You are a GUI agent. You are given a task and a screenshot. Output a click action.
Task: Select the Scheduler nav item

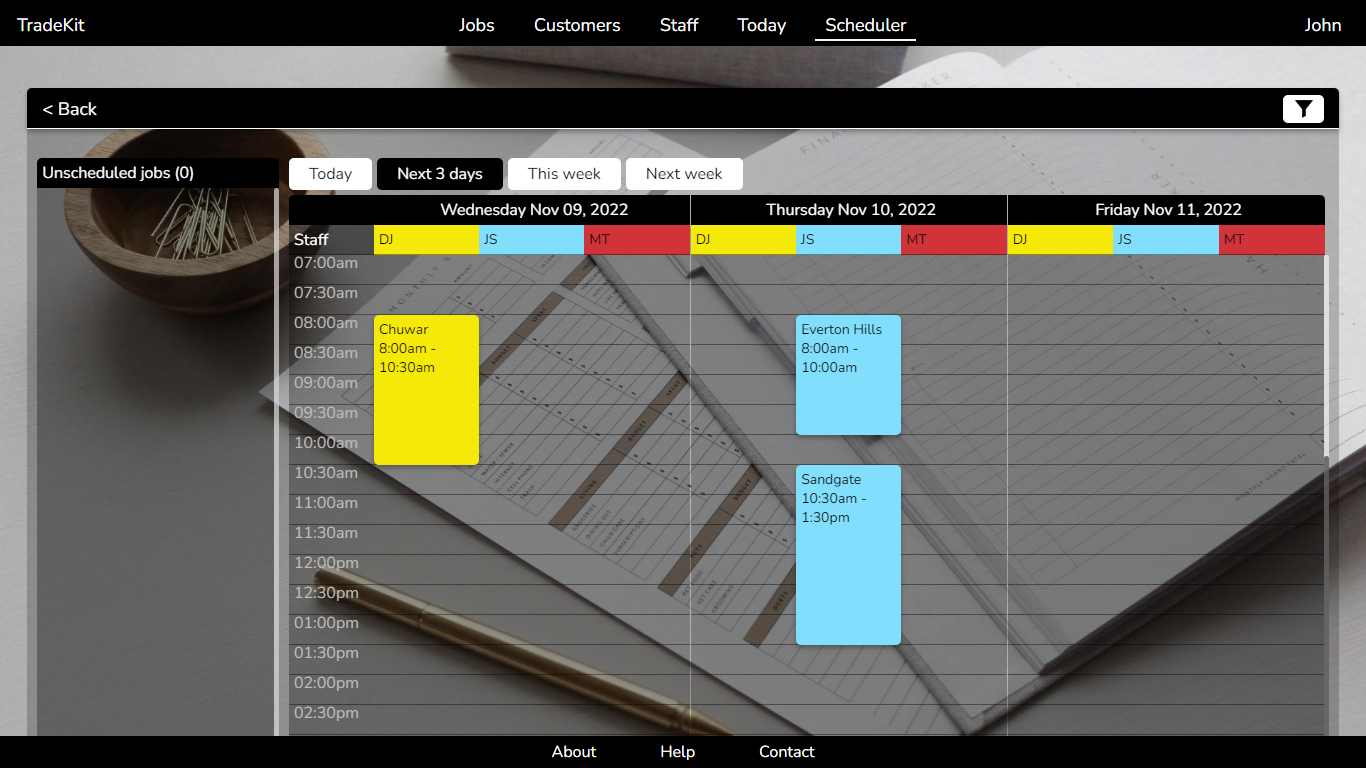click(866, 25)
